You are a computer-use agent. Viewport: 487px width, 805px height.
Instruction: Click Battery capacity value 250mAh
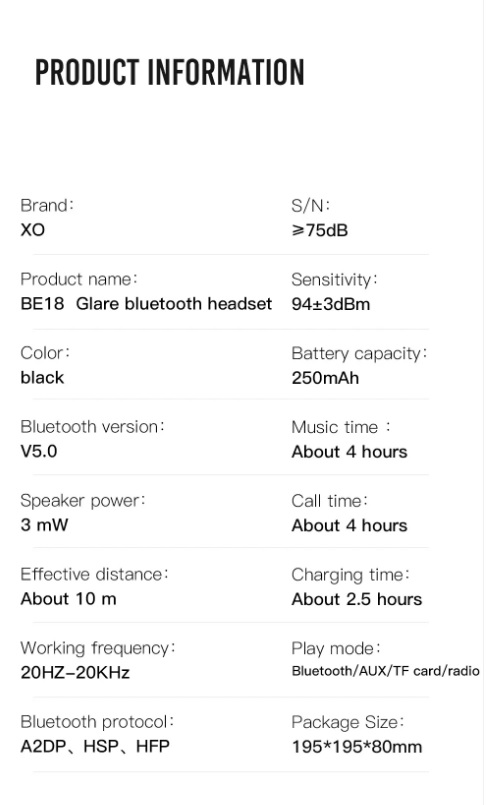325,378
